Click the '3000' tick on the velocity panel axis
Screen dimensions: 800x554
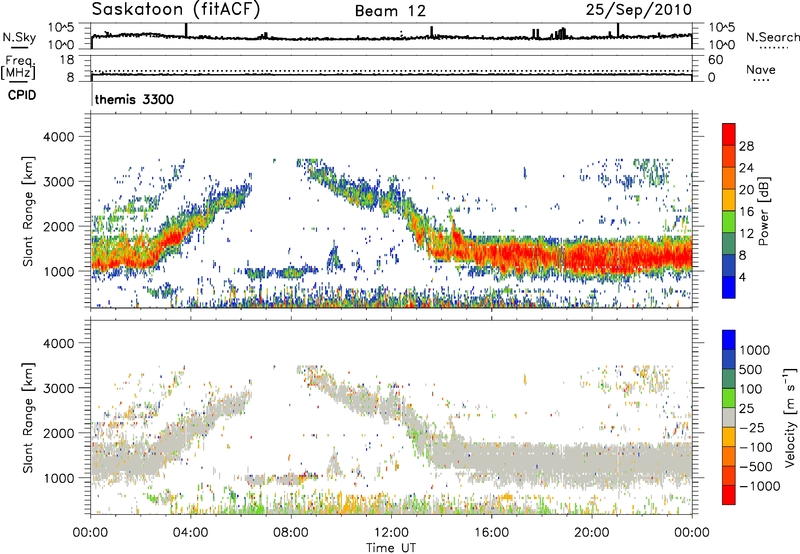click(x=58, y=388)
